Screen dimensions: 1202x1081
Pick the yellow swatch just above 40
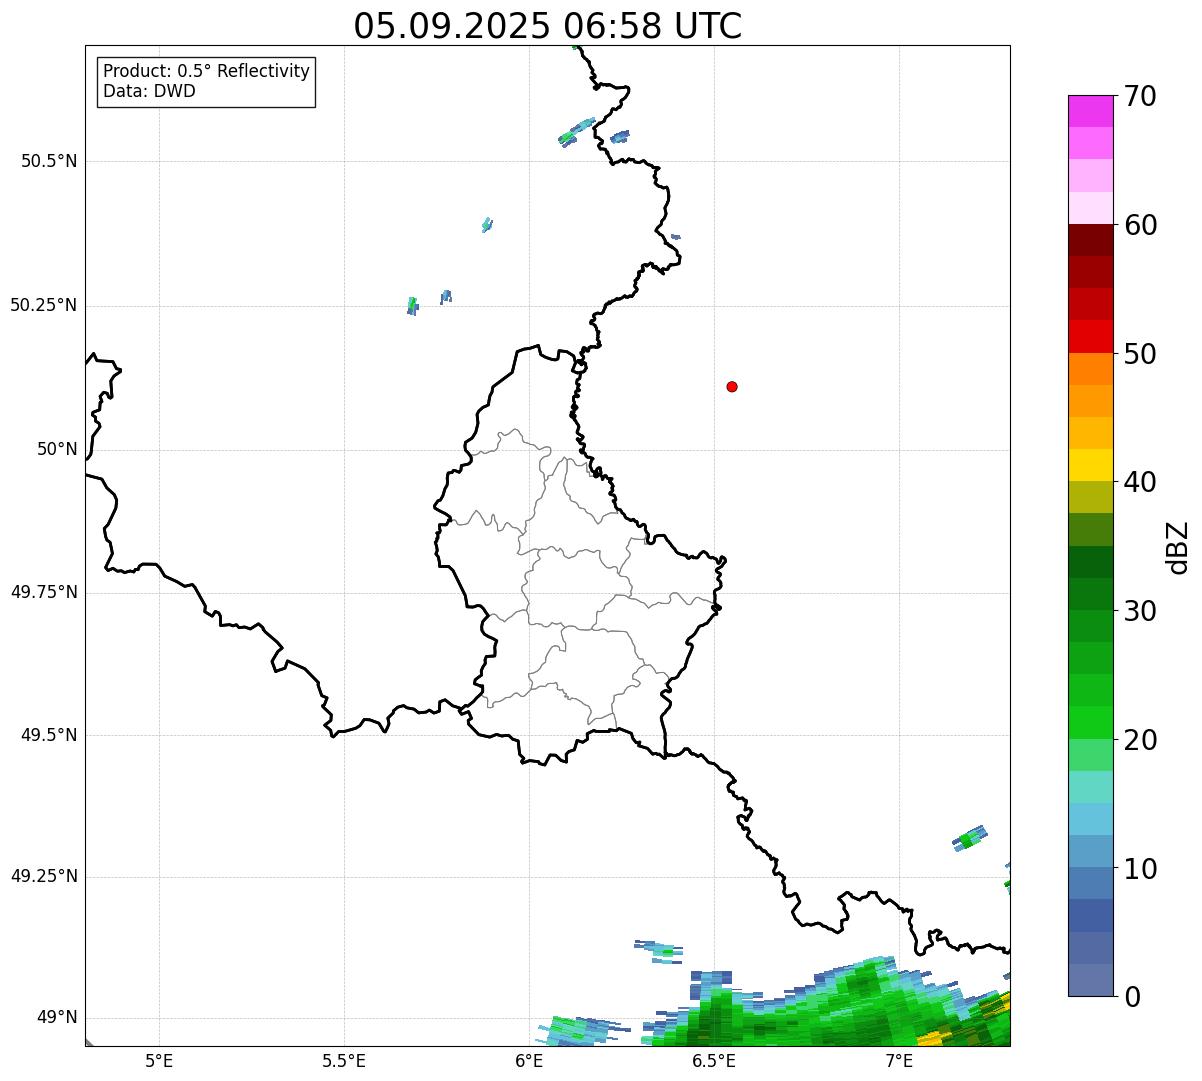click(1090, 465)
